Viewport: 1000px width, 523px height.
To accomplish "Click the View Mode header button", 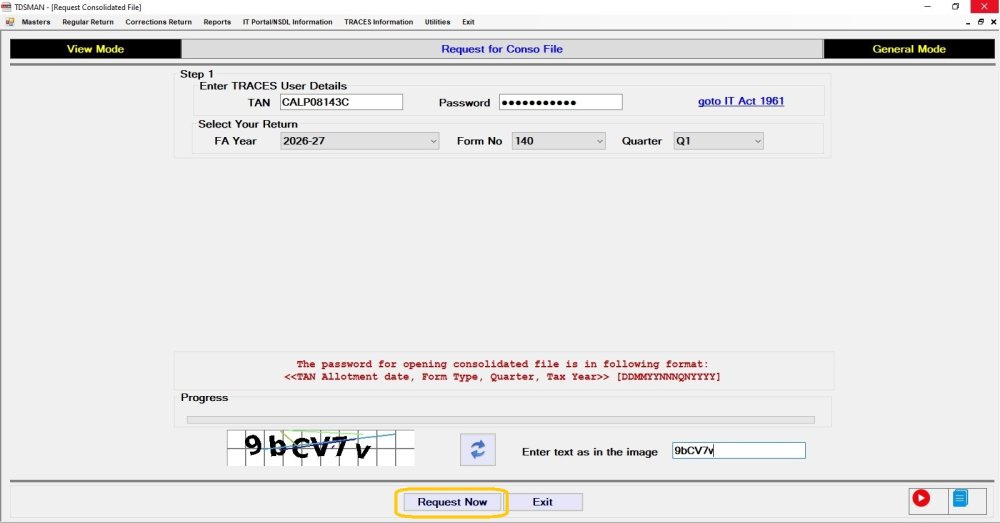I will pyautogui.click(x=96, y=49).
